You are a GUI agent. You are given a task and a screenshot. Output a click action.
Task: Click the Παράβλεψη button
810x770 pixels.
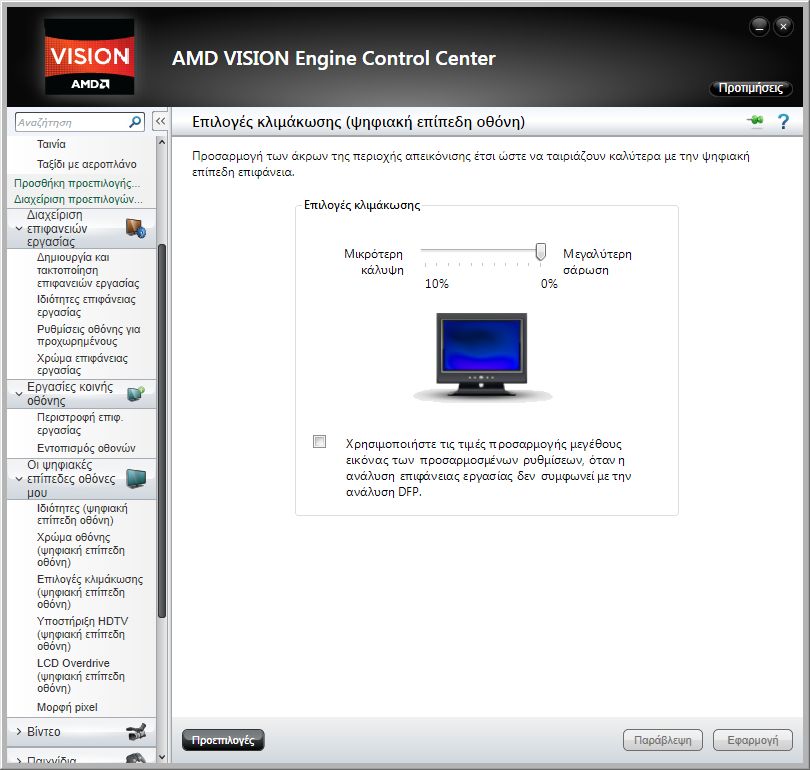click(663, 740)
